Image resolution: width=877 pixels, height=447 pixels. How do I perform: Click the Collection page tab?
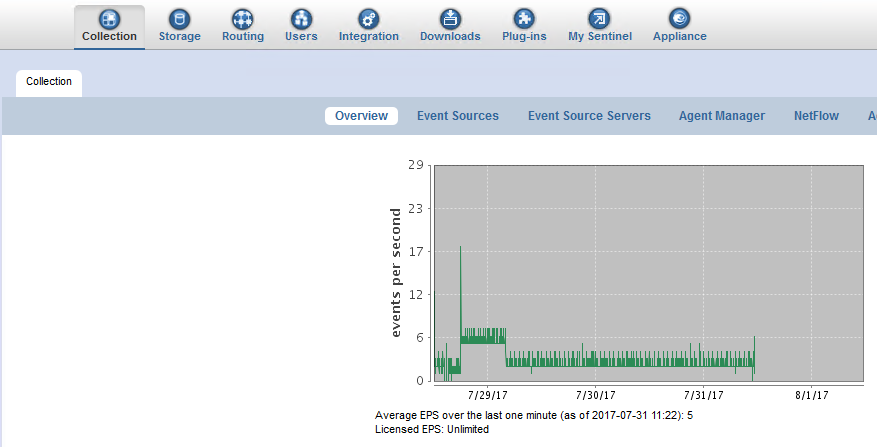pyautogui.click(x=49, y=82)
